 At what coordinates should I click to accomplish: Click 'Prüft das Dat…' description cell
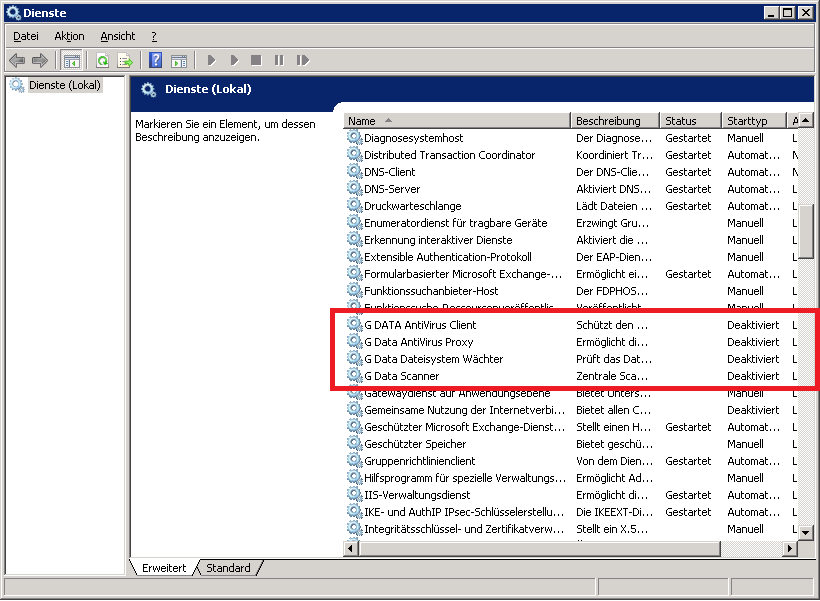[614, 359]
